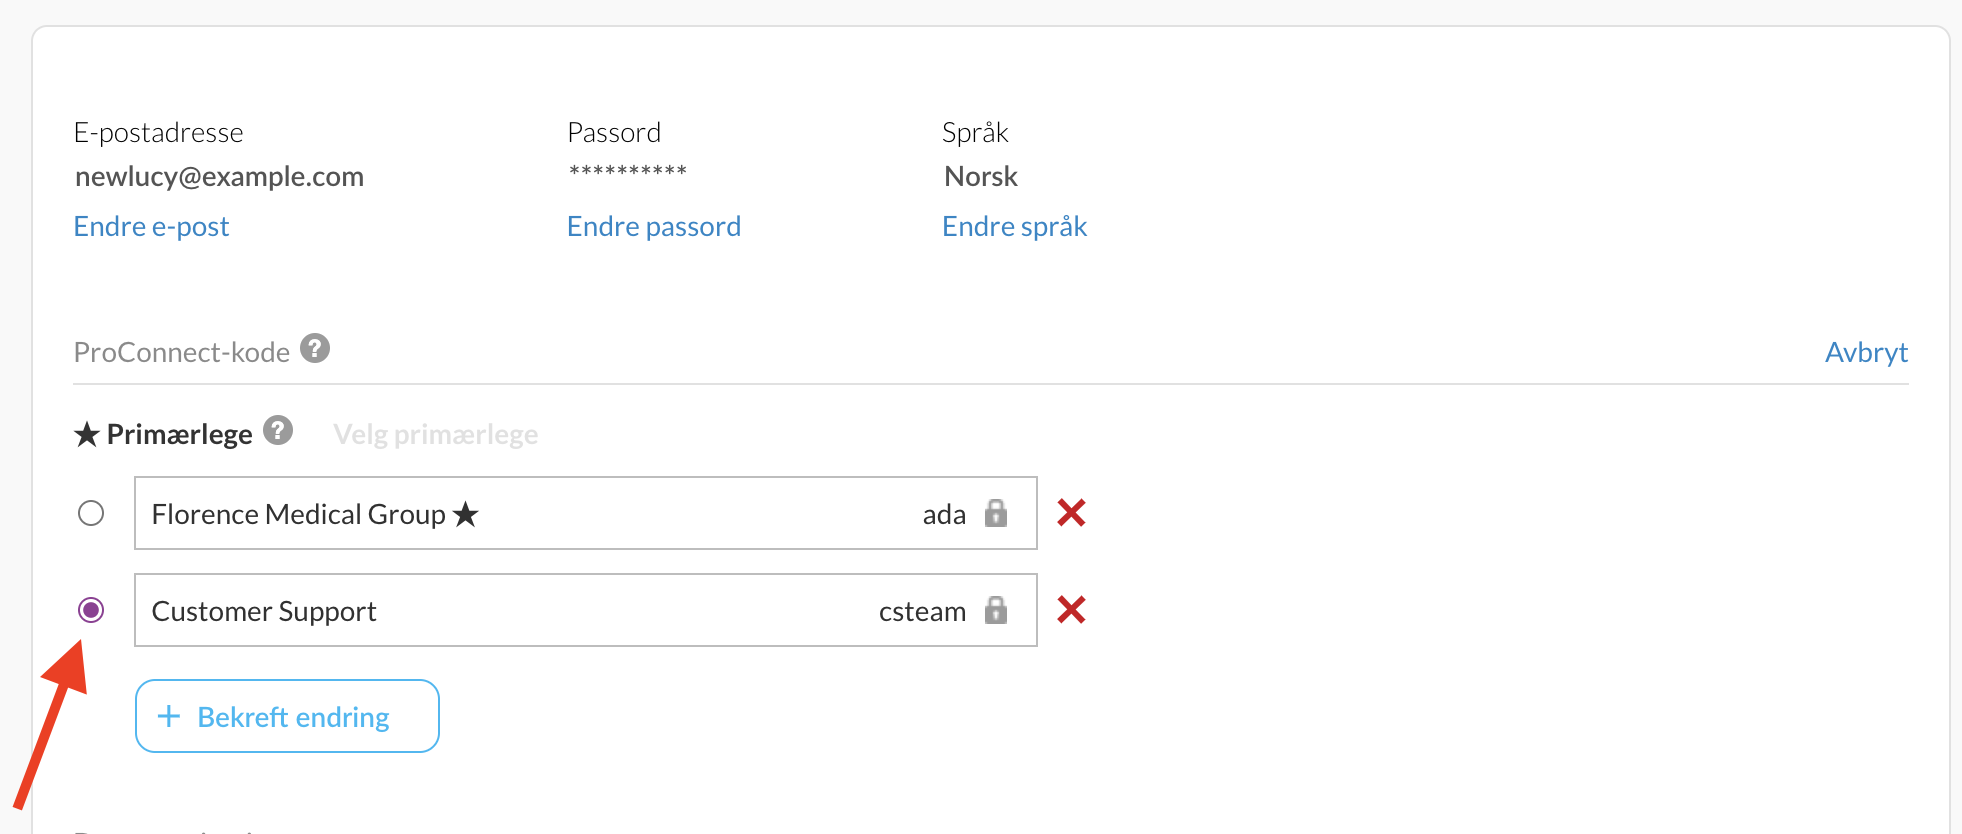Click the lock icon next to ada
This screenshot has height=834, width=1962.
996,513
